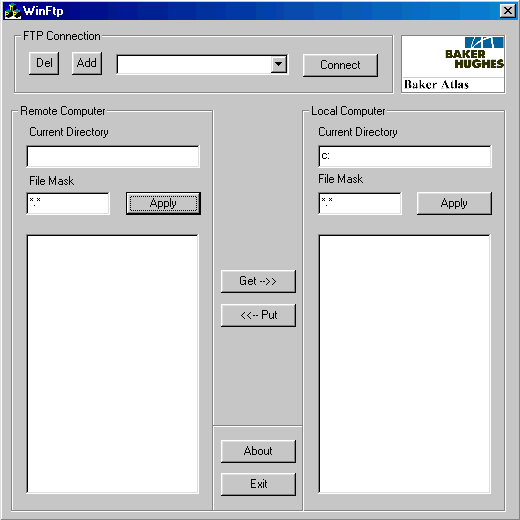Click the Local Computer File Mask field
The image size is (520, 520).
360,203
